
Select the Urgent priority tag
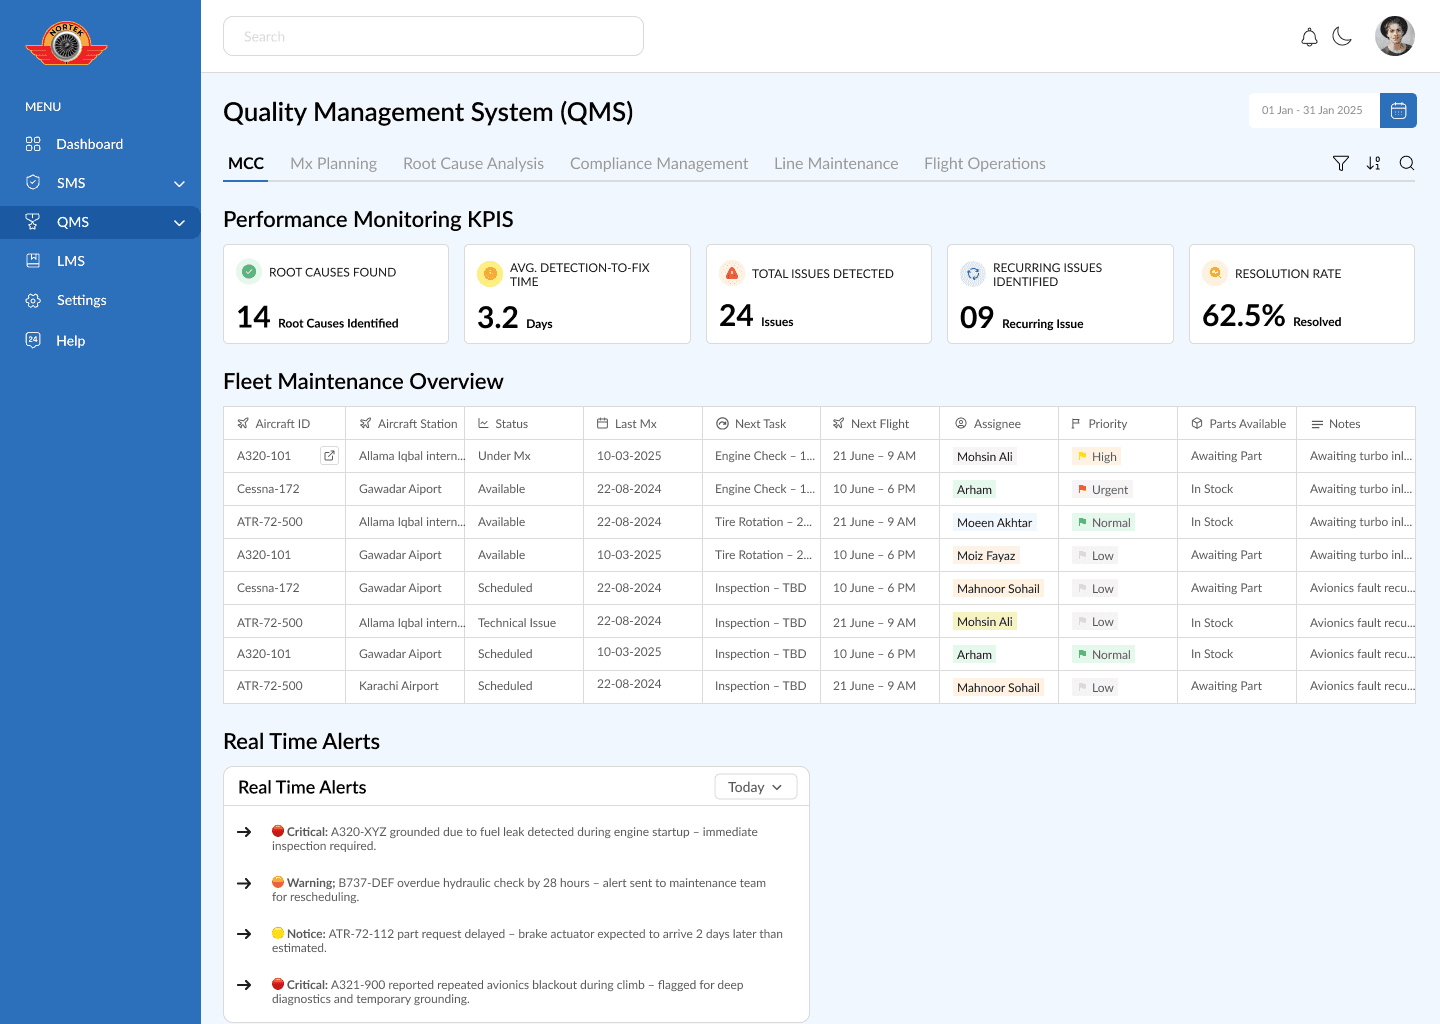pyautogui.click(x=1102, y=489)
